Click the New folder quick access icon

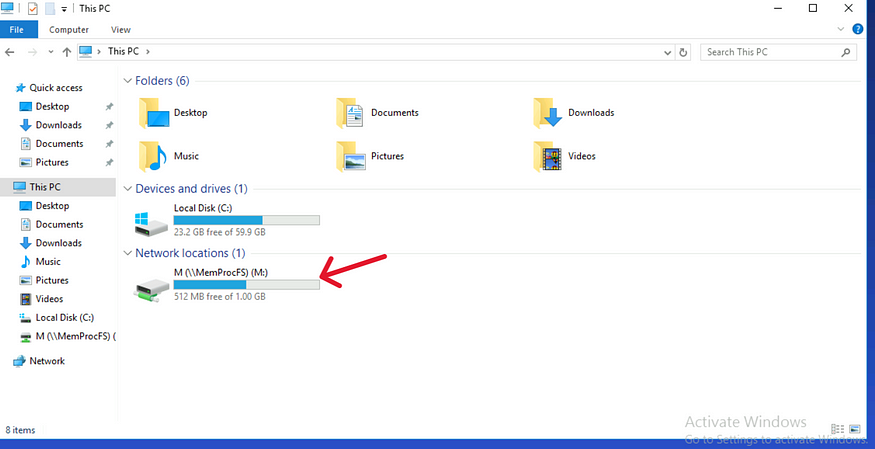[50, 8]
